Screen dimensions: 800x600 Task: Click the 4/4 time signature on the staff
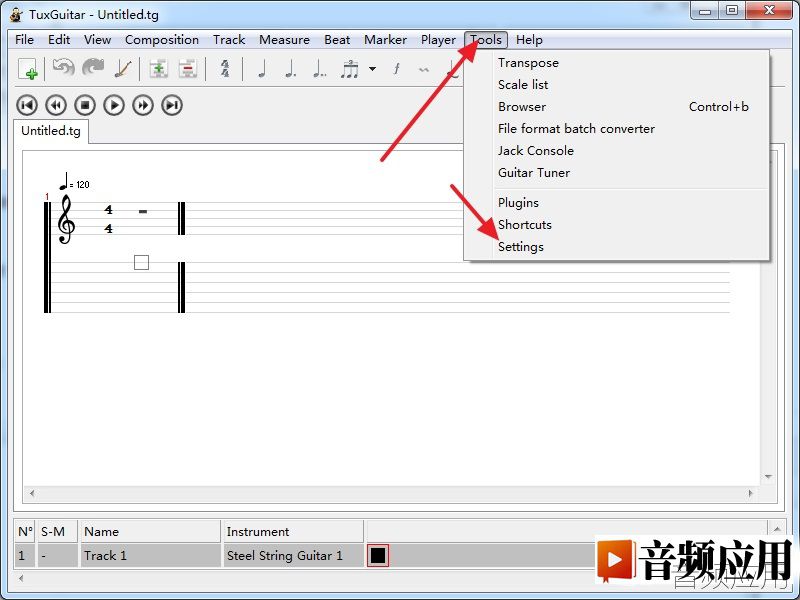tap(108, 219)
